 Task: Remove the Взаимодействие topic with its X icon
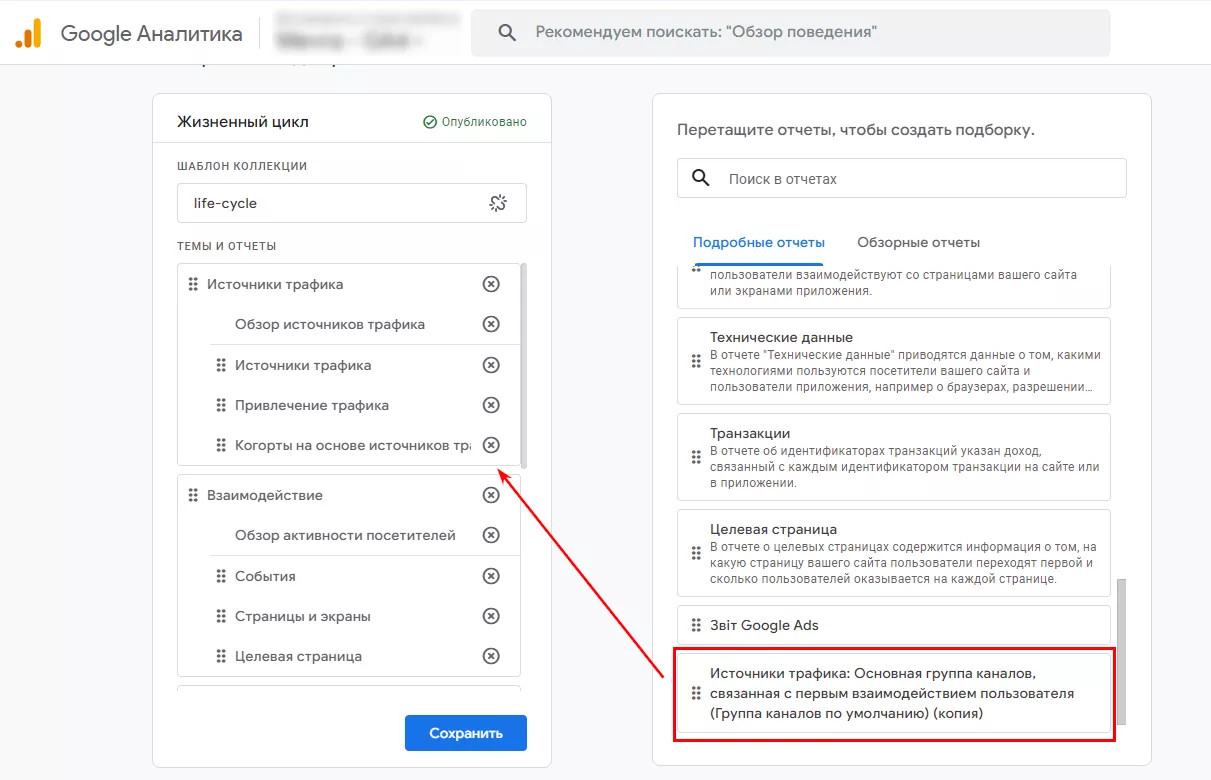click(491, 495)
